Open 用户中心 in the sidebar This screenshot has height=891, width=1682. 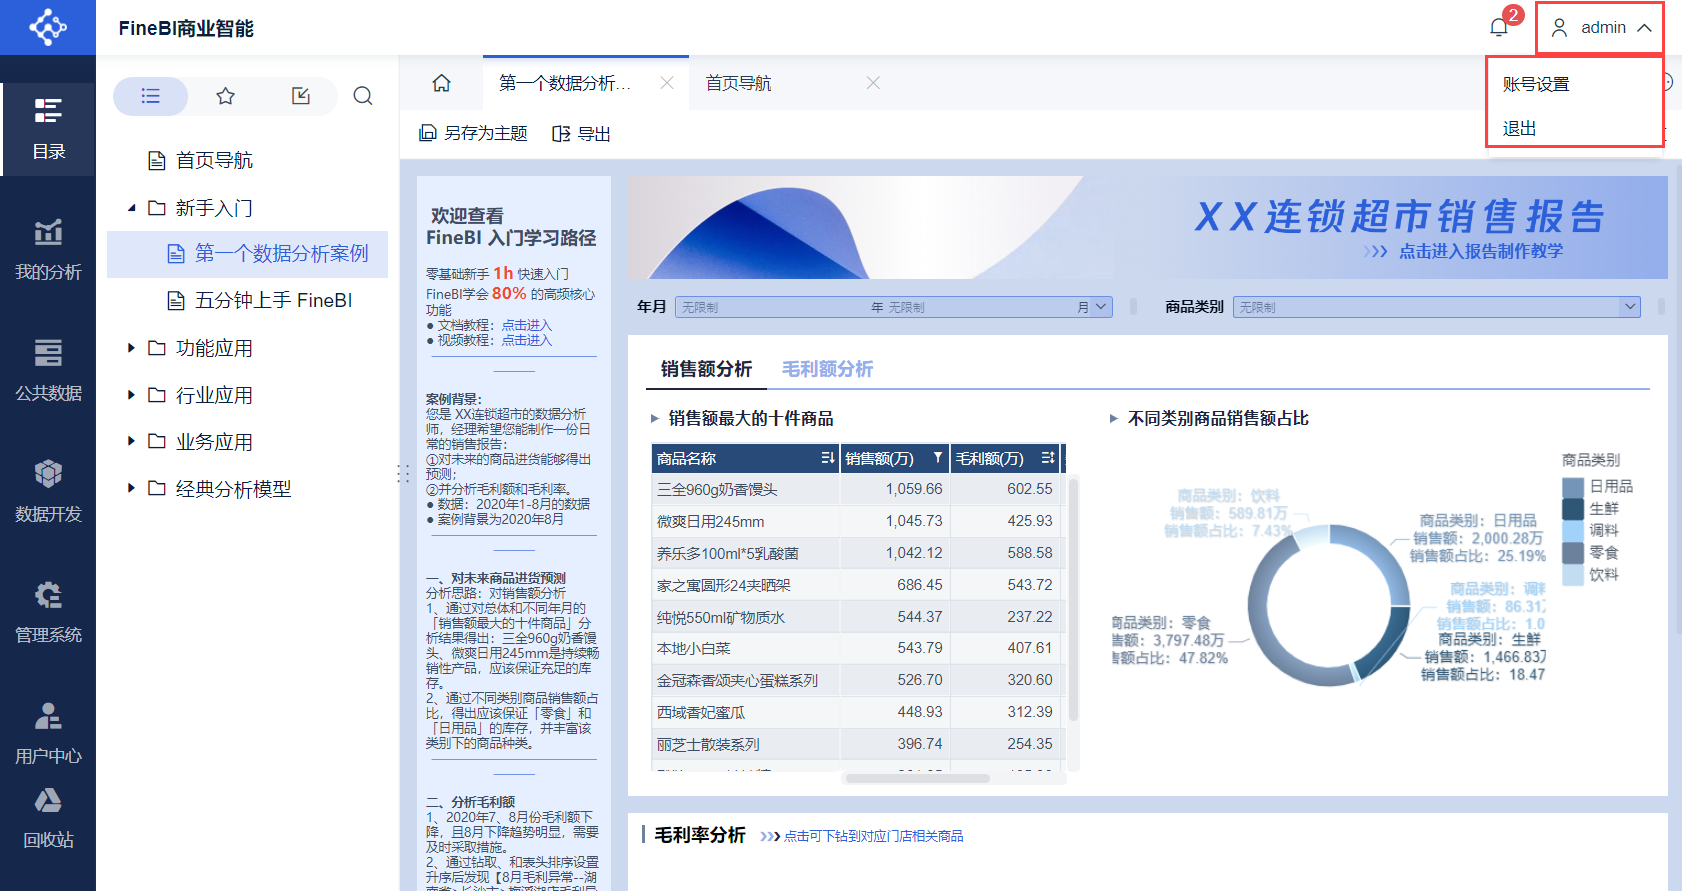[48, 734]
